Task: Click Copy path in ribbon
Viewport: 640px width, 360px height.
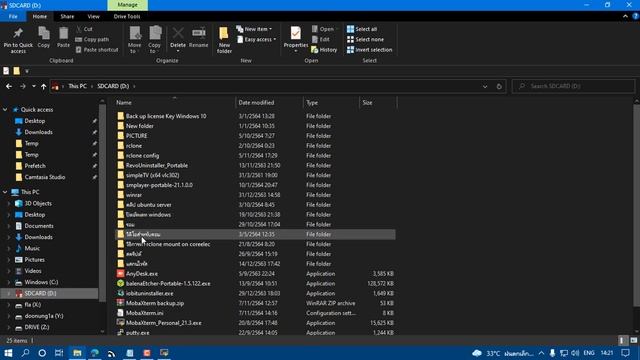Action: point(92,39)
